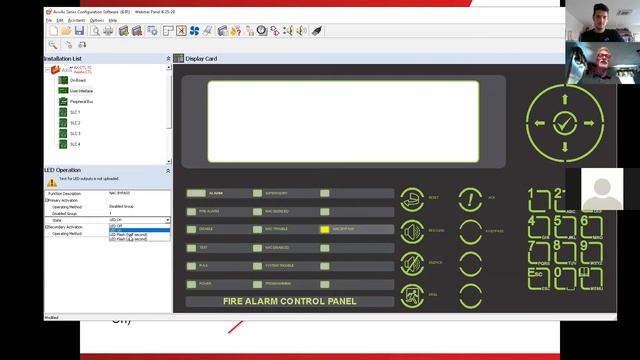Click the blue fan toolbar icon
This screenshot has height=360, width=640.
tap(194, 31)
